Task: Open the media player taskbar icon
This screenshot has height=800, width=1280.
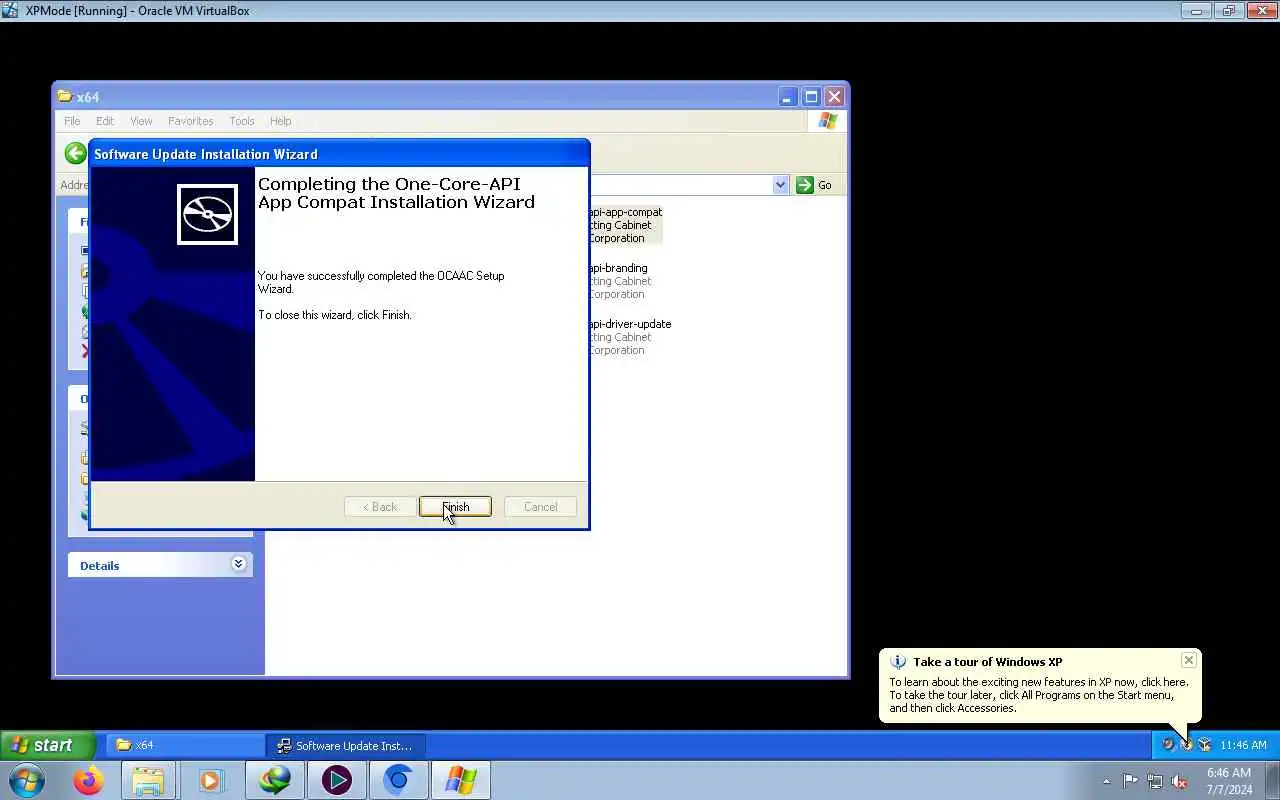Action: (211, 780)
